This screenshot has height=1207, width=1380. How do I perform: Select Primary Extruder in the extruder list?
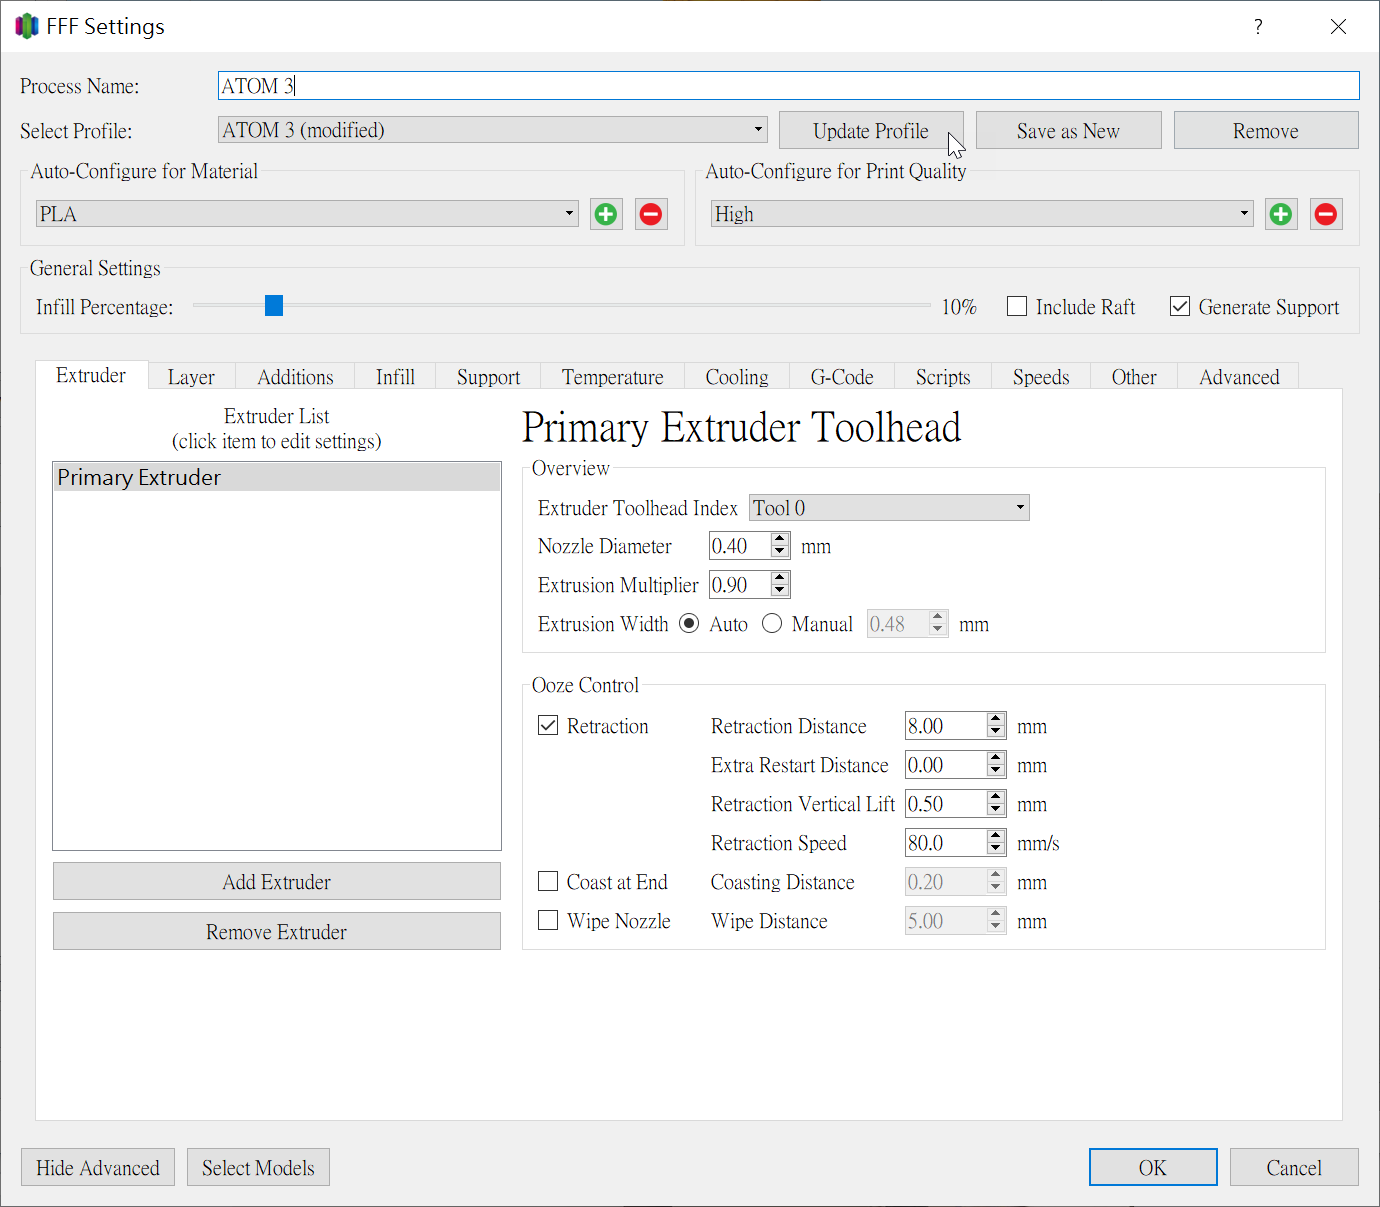pyautogui.click(x=277, y=478)
